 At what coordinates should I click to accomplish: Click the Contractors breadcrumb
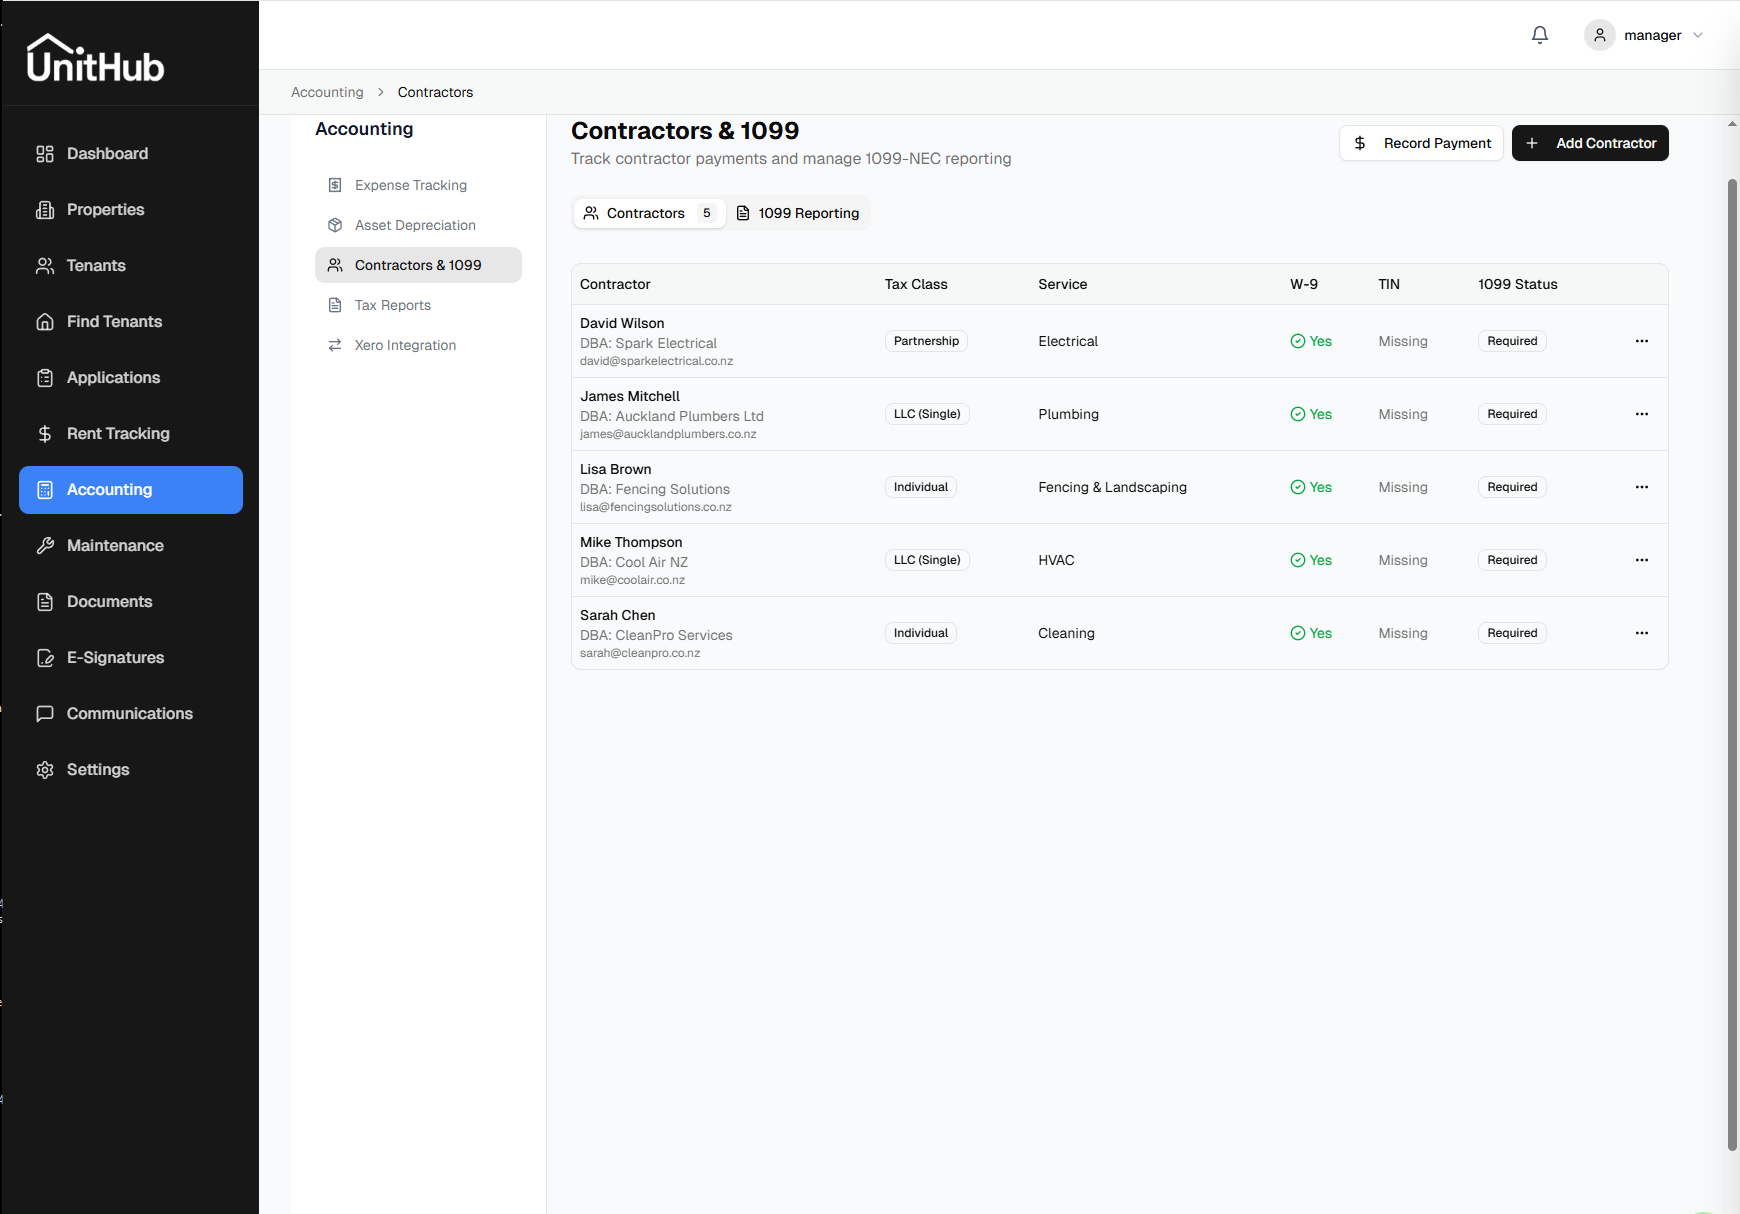435,92
